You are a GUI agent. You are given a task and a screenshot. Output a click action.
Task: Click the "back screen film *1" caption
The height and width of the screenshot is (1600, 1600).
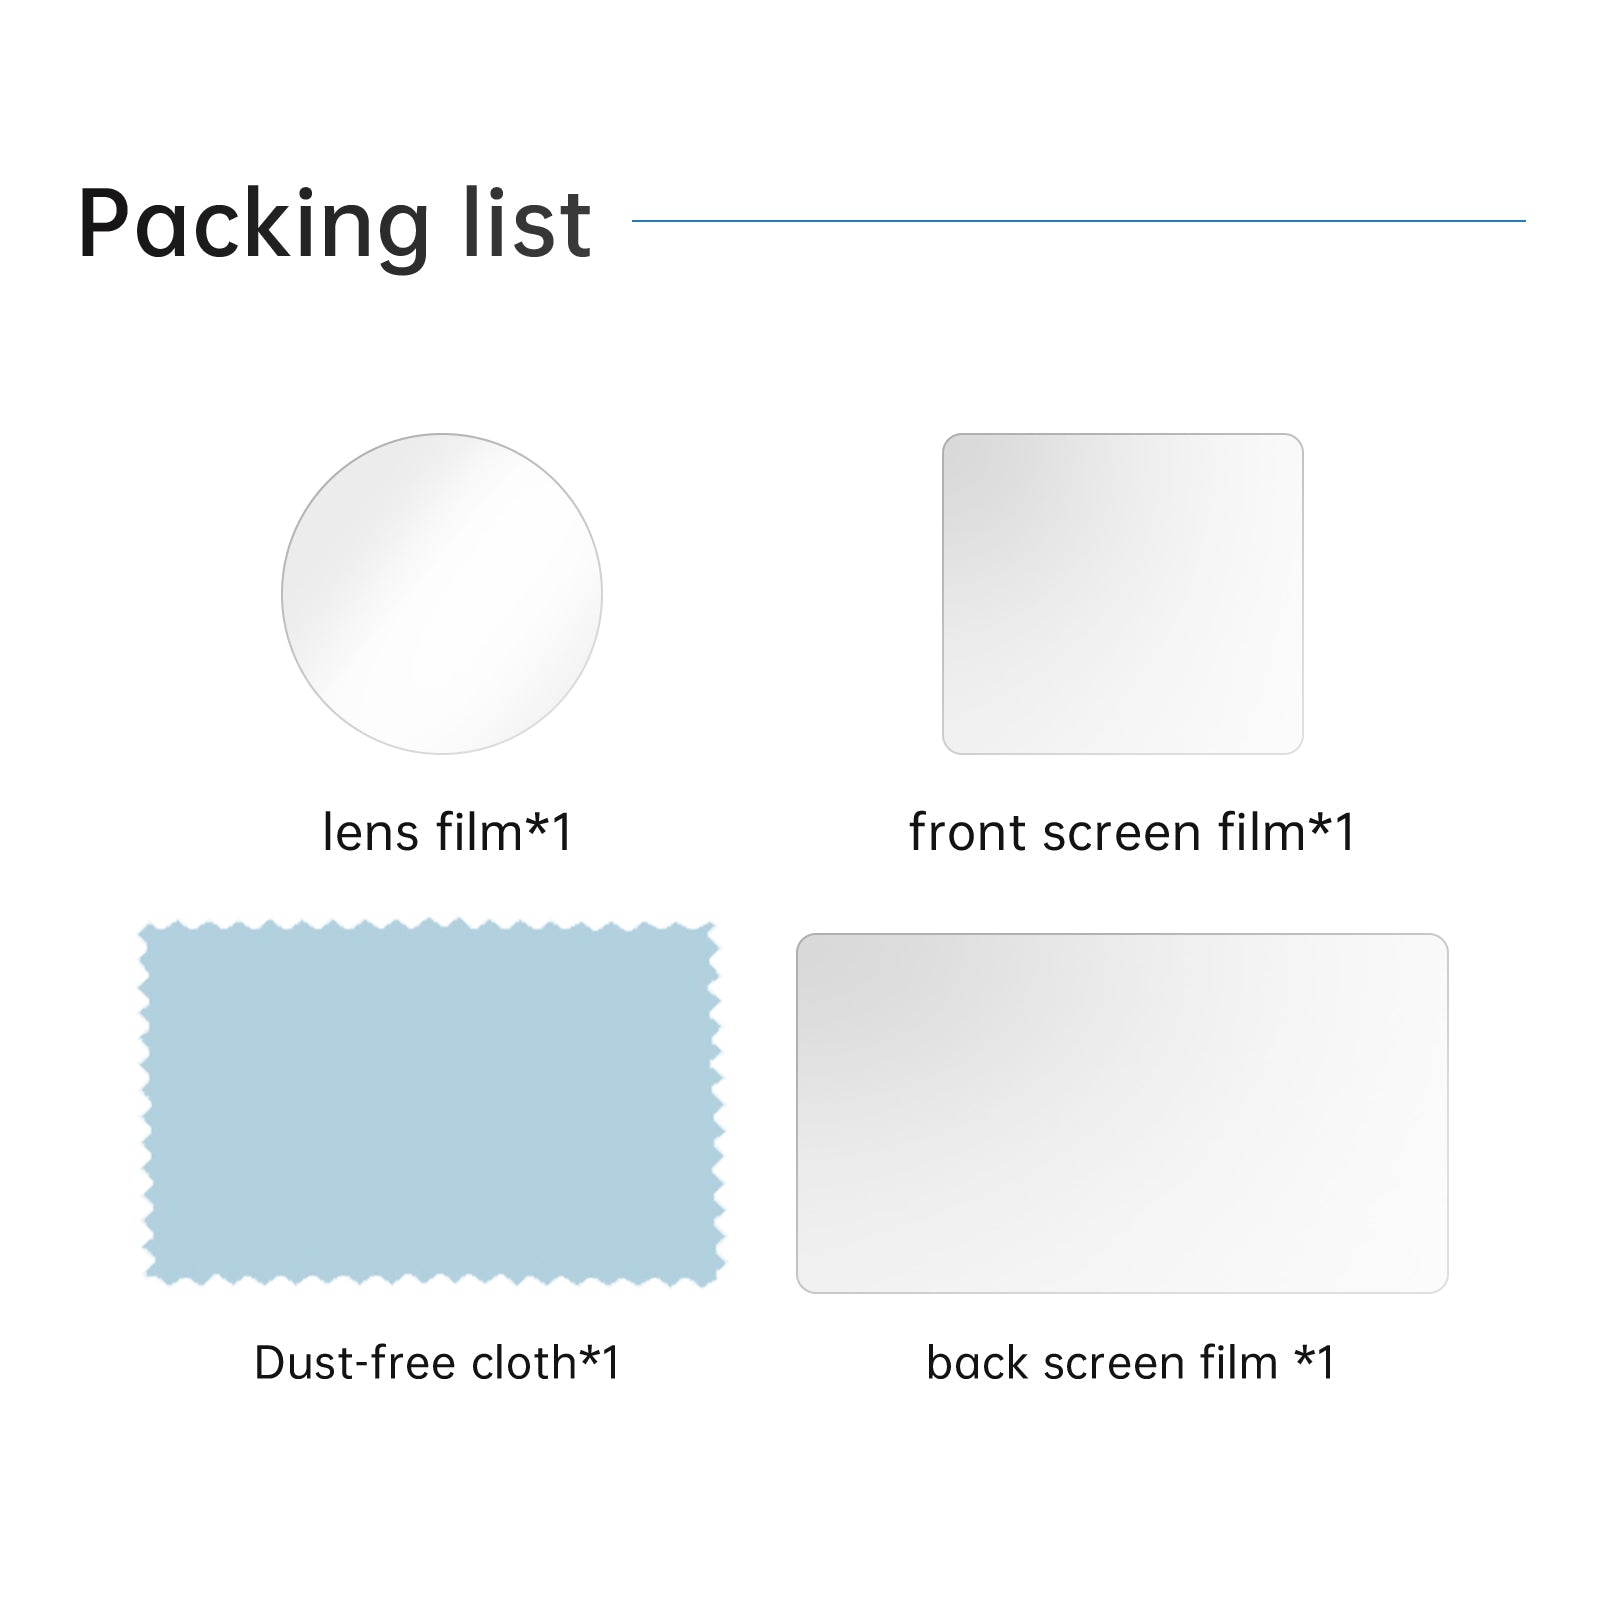tap(1130, 1362)
